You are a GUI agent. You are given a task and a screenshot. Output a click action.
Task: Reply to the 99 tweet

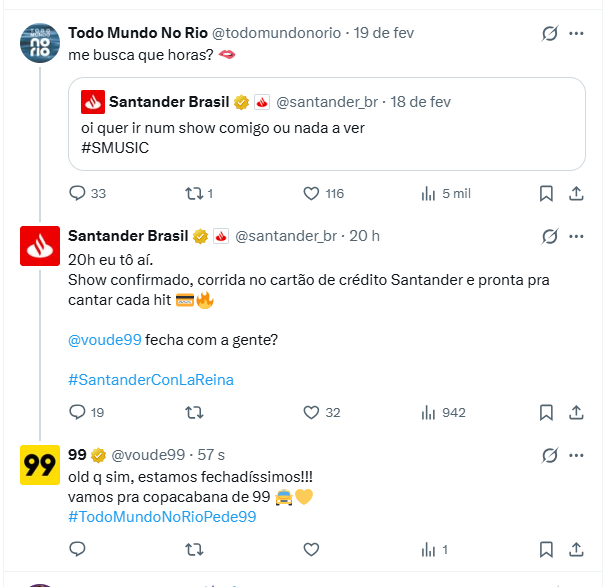[x=78, y=549]
